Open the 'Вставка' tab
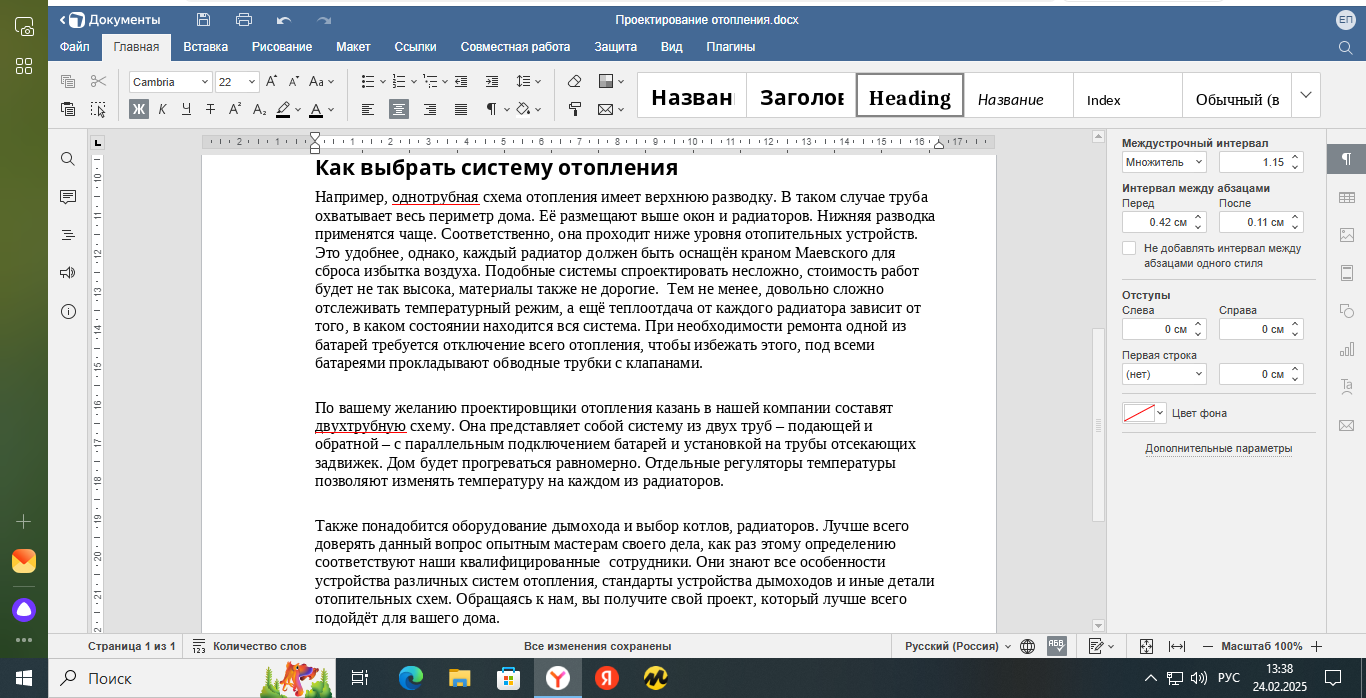This screenshot has height=698, width=1366. tap(205, 47)
